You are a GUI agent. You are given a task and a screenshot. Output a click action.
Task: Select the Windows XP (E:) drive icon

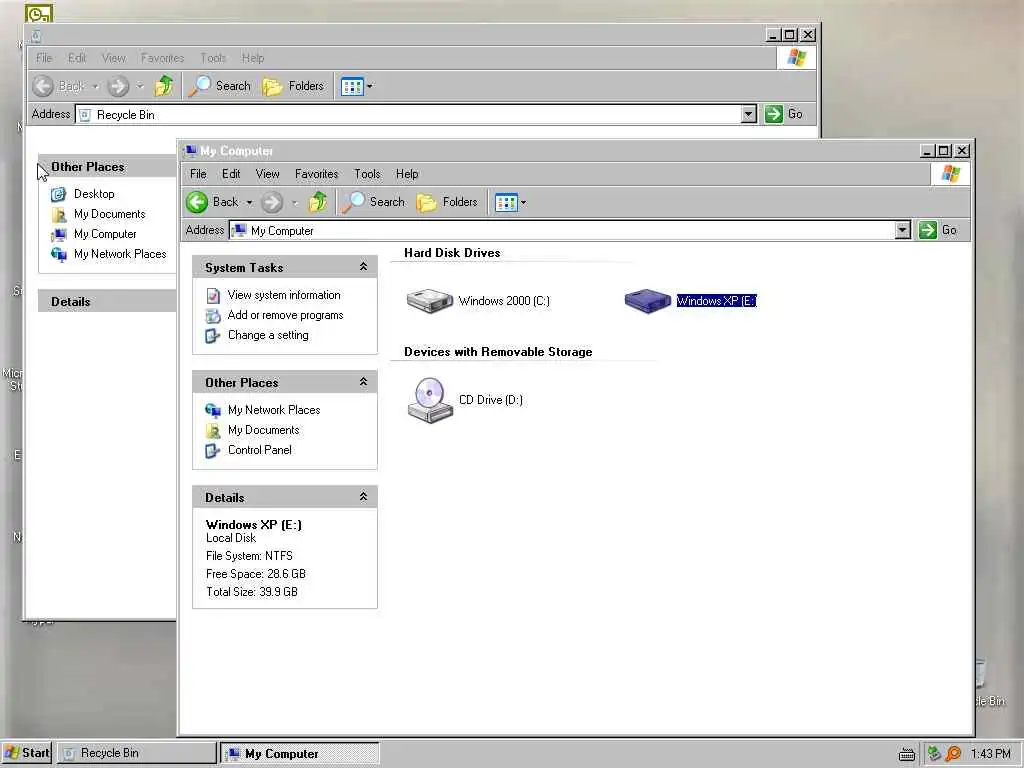647,300
